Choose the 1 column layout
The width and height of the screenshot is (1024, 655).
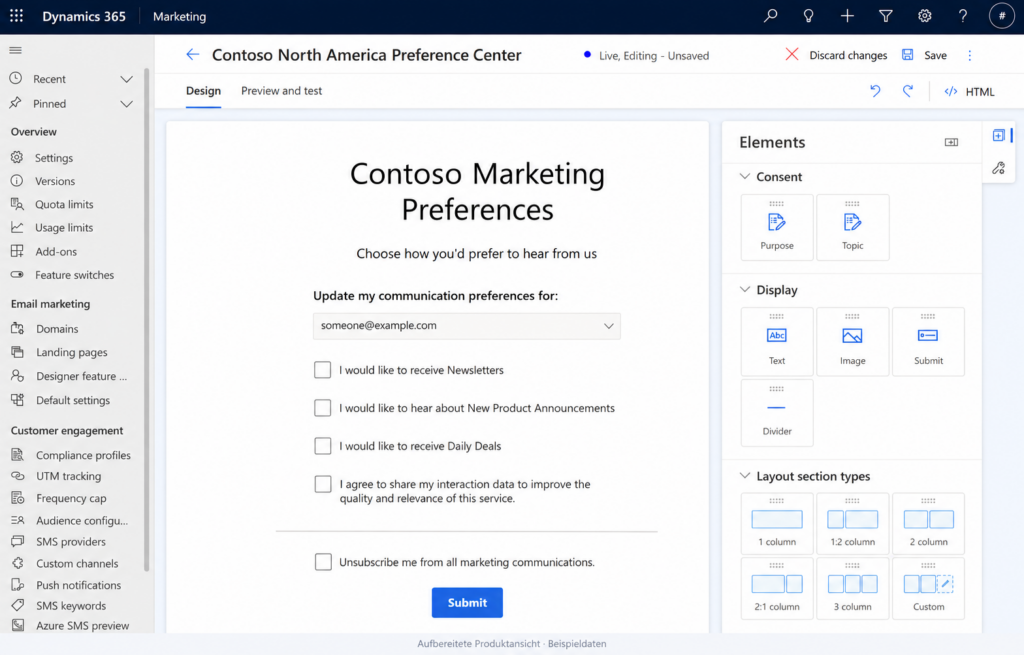pyautogui.click(x=776, y=523)
